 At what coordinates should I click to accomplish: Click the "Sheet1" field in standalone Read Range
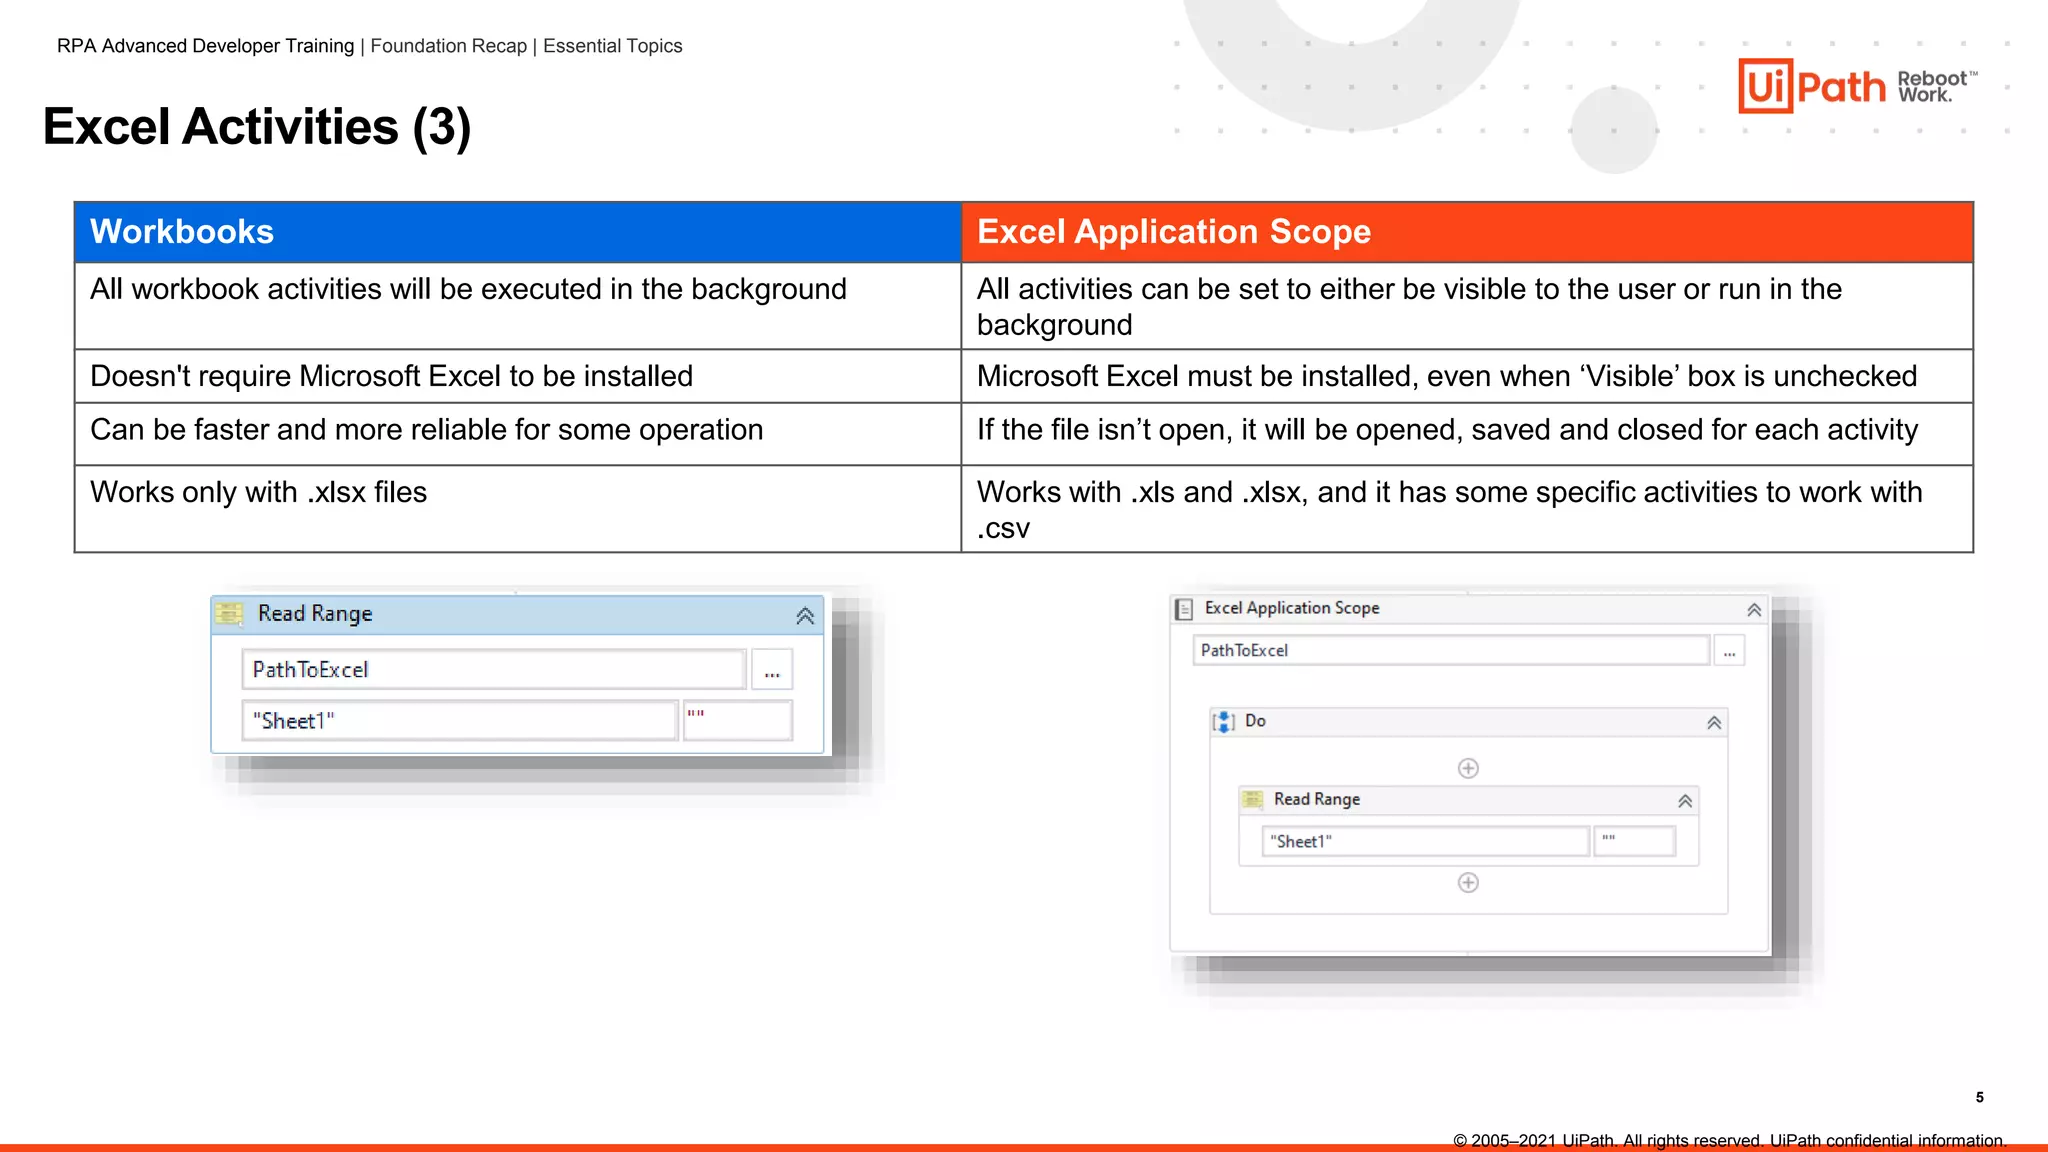point(460,720)
